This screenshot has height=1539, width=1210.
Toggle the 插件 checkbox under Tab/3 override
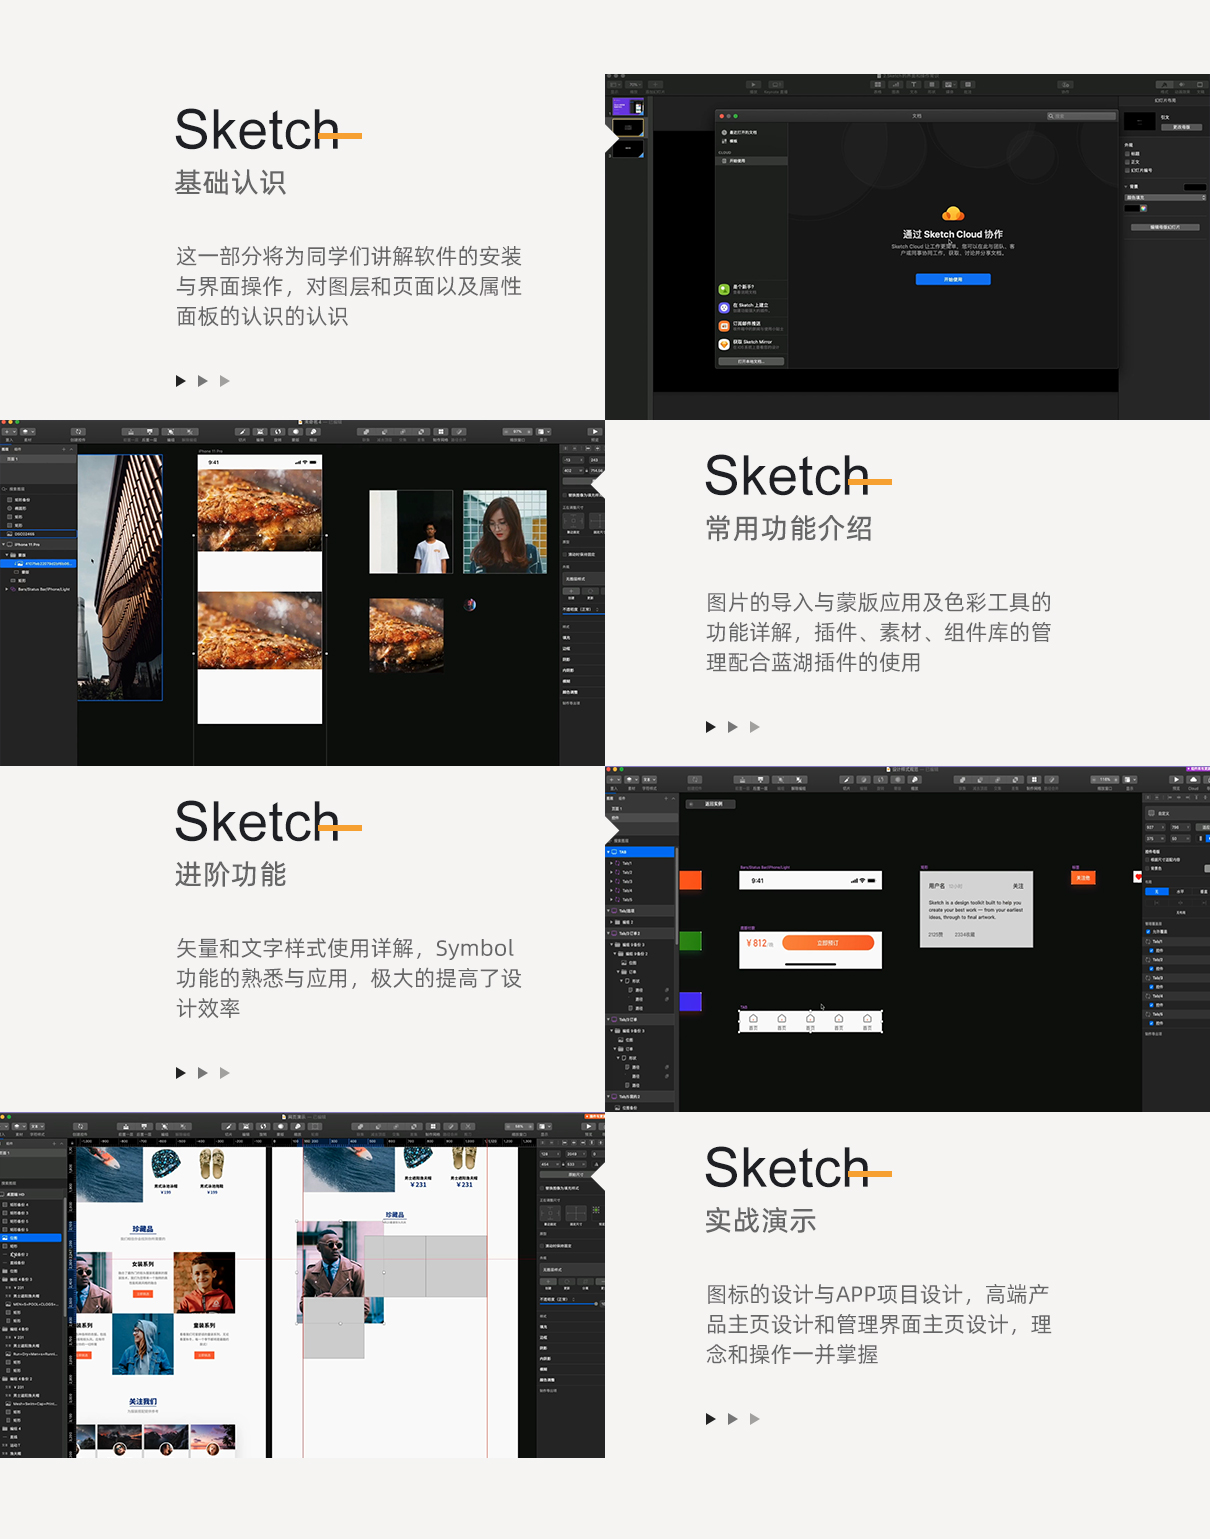point(1151,987)
